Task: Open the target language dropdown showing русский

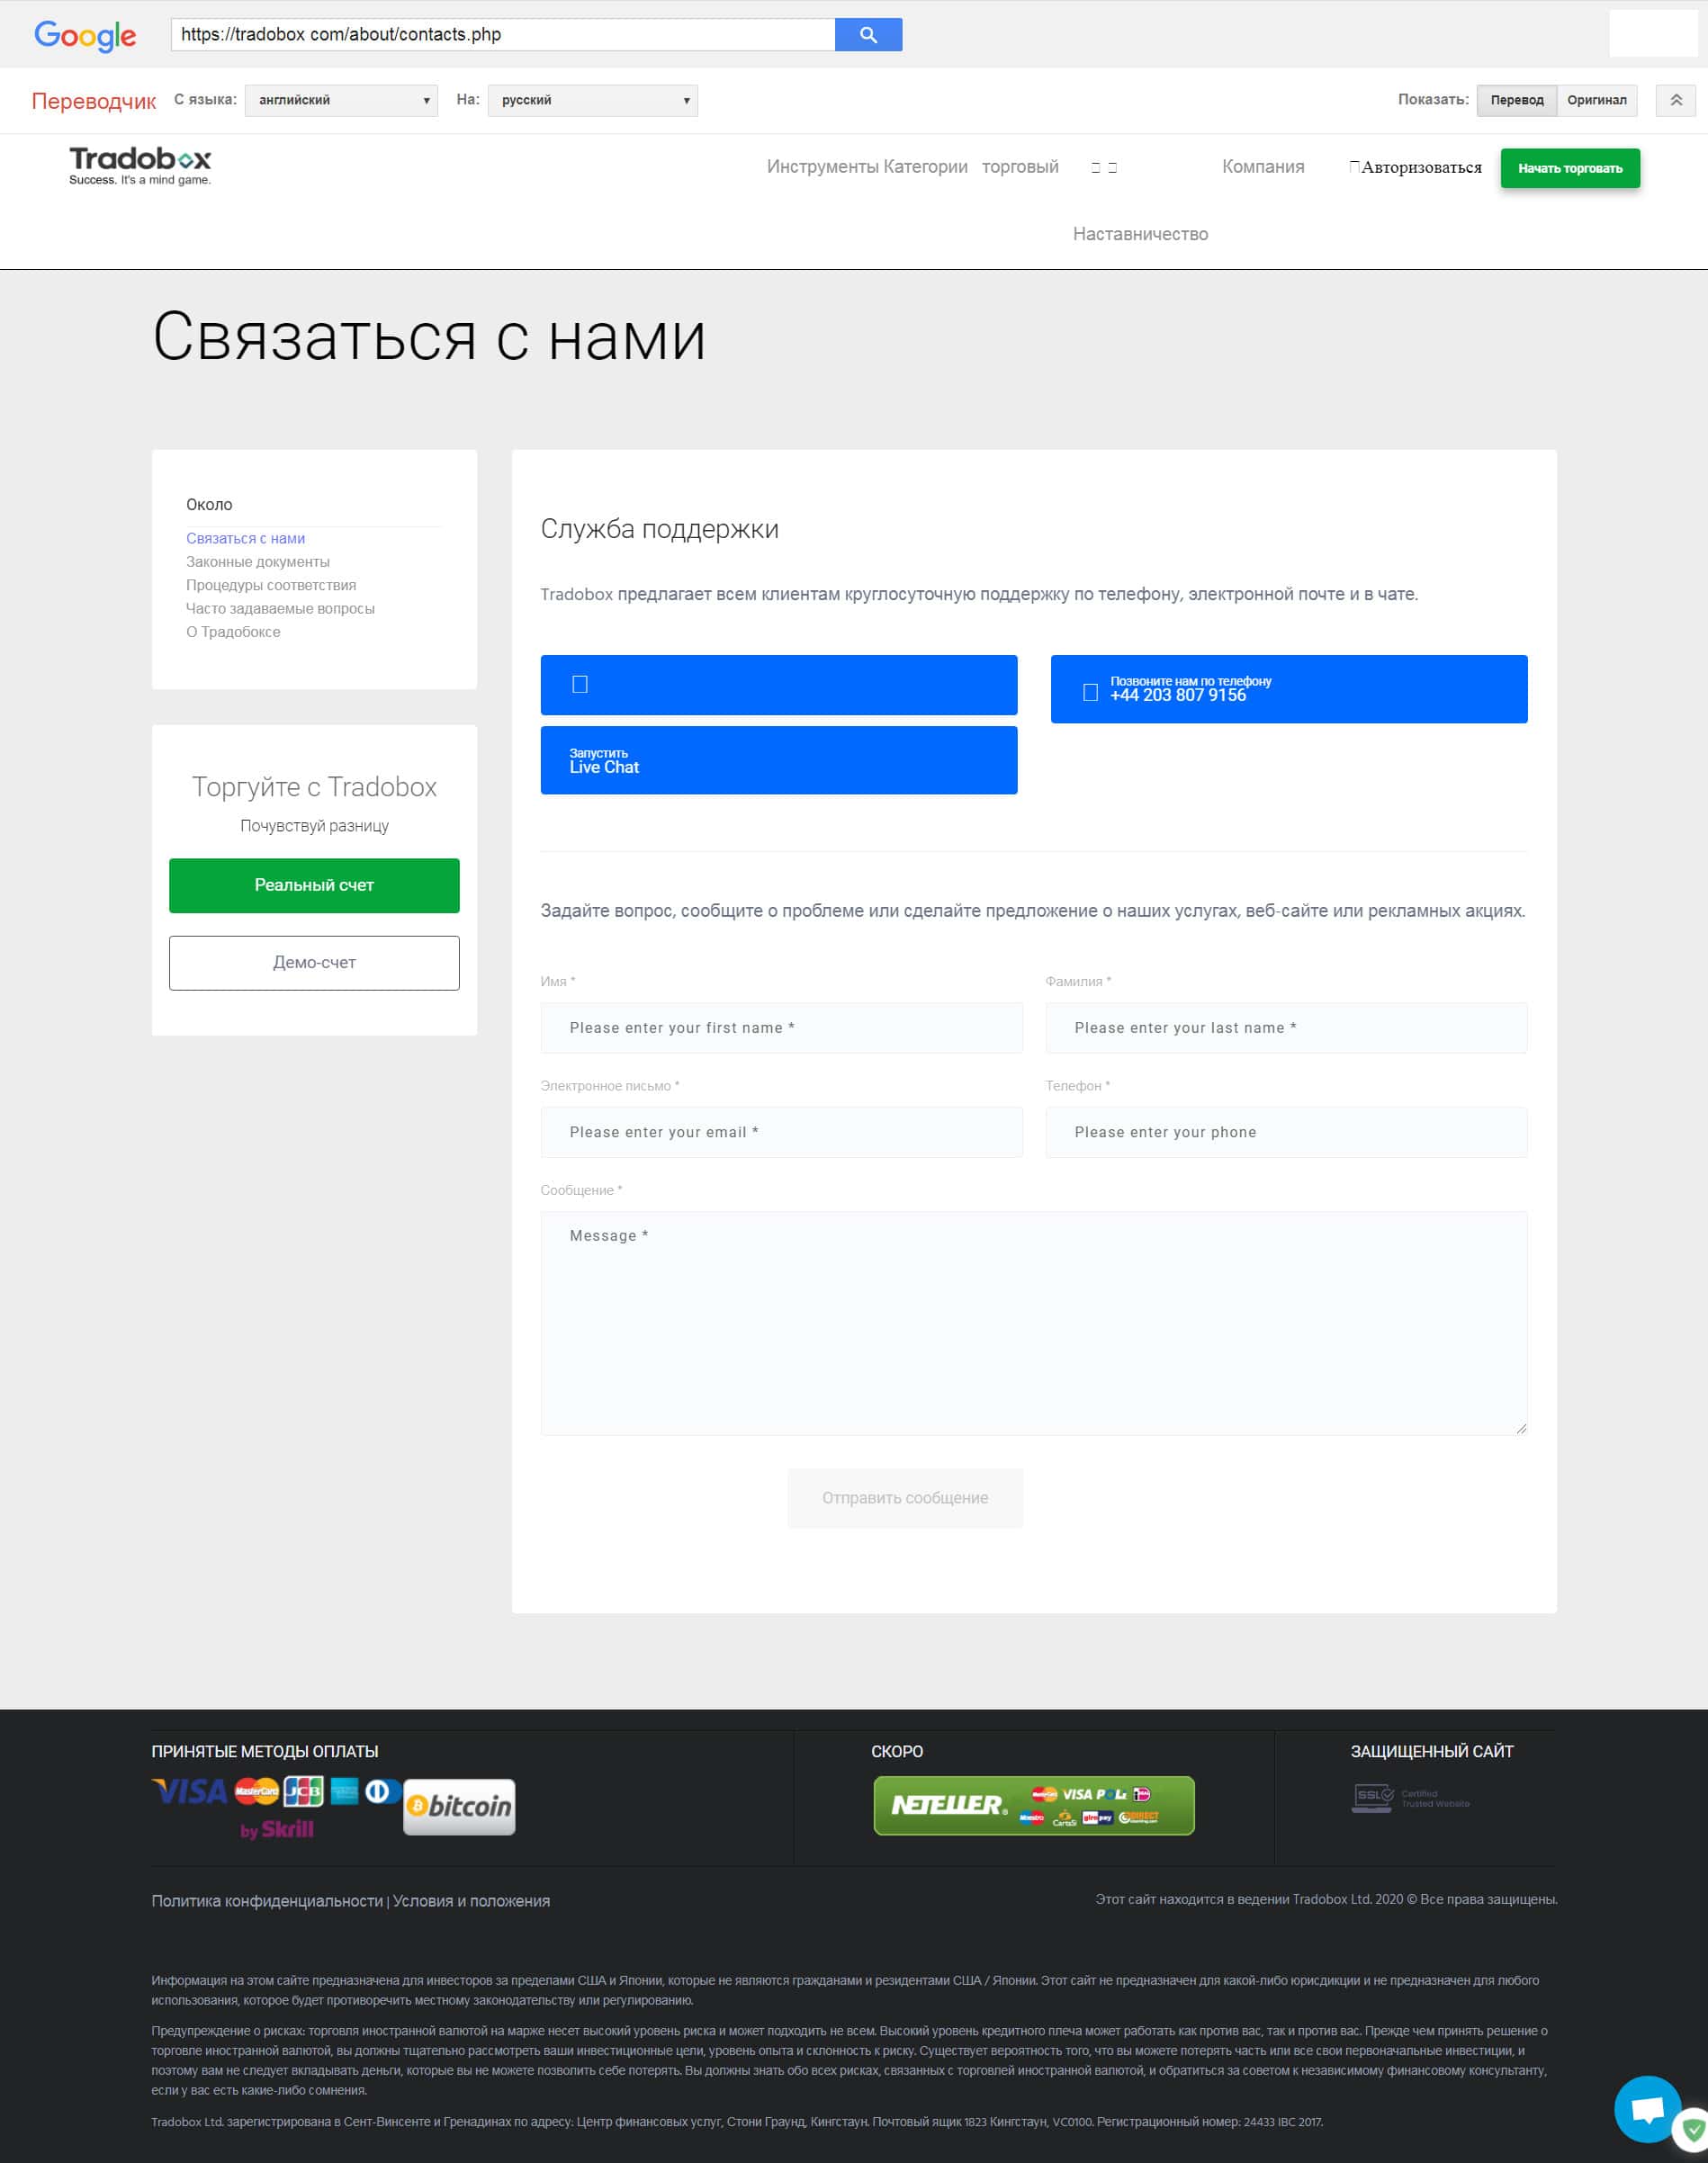Action: pos(593,100)
